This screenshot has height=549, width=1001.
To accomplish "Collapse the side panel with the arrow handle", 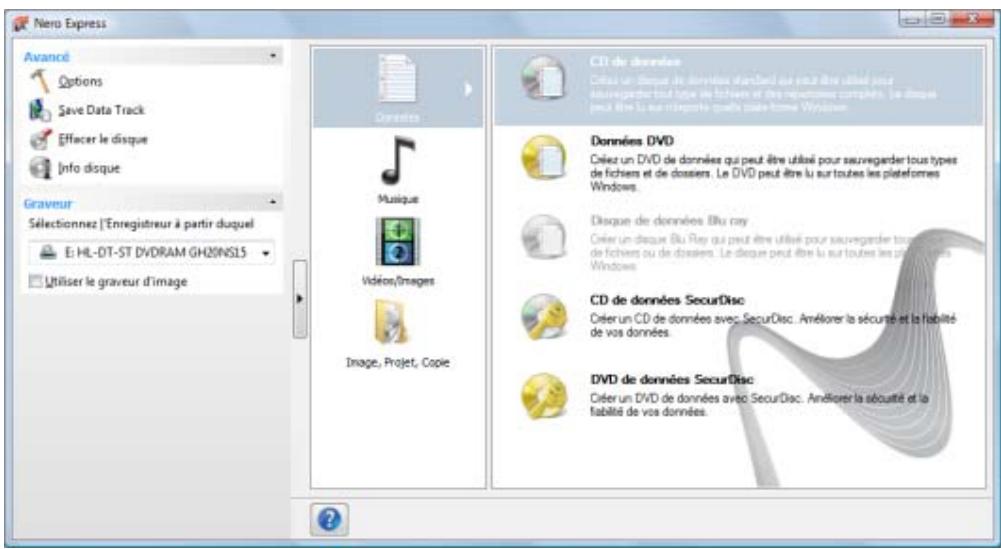I will (299, 299).
